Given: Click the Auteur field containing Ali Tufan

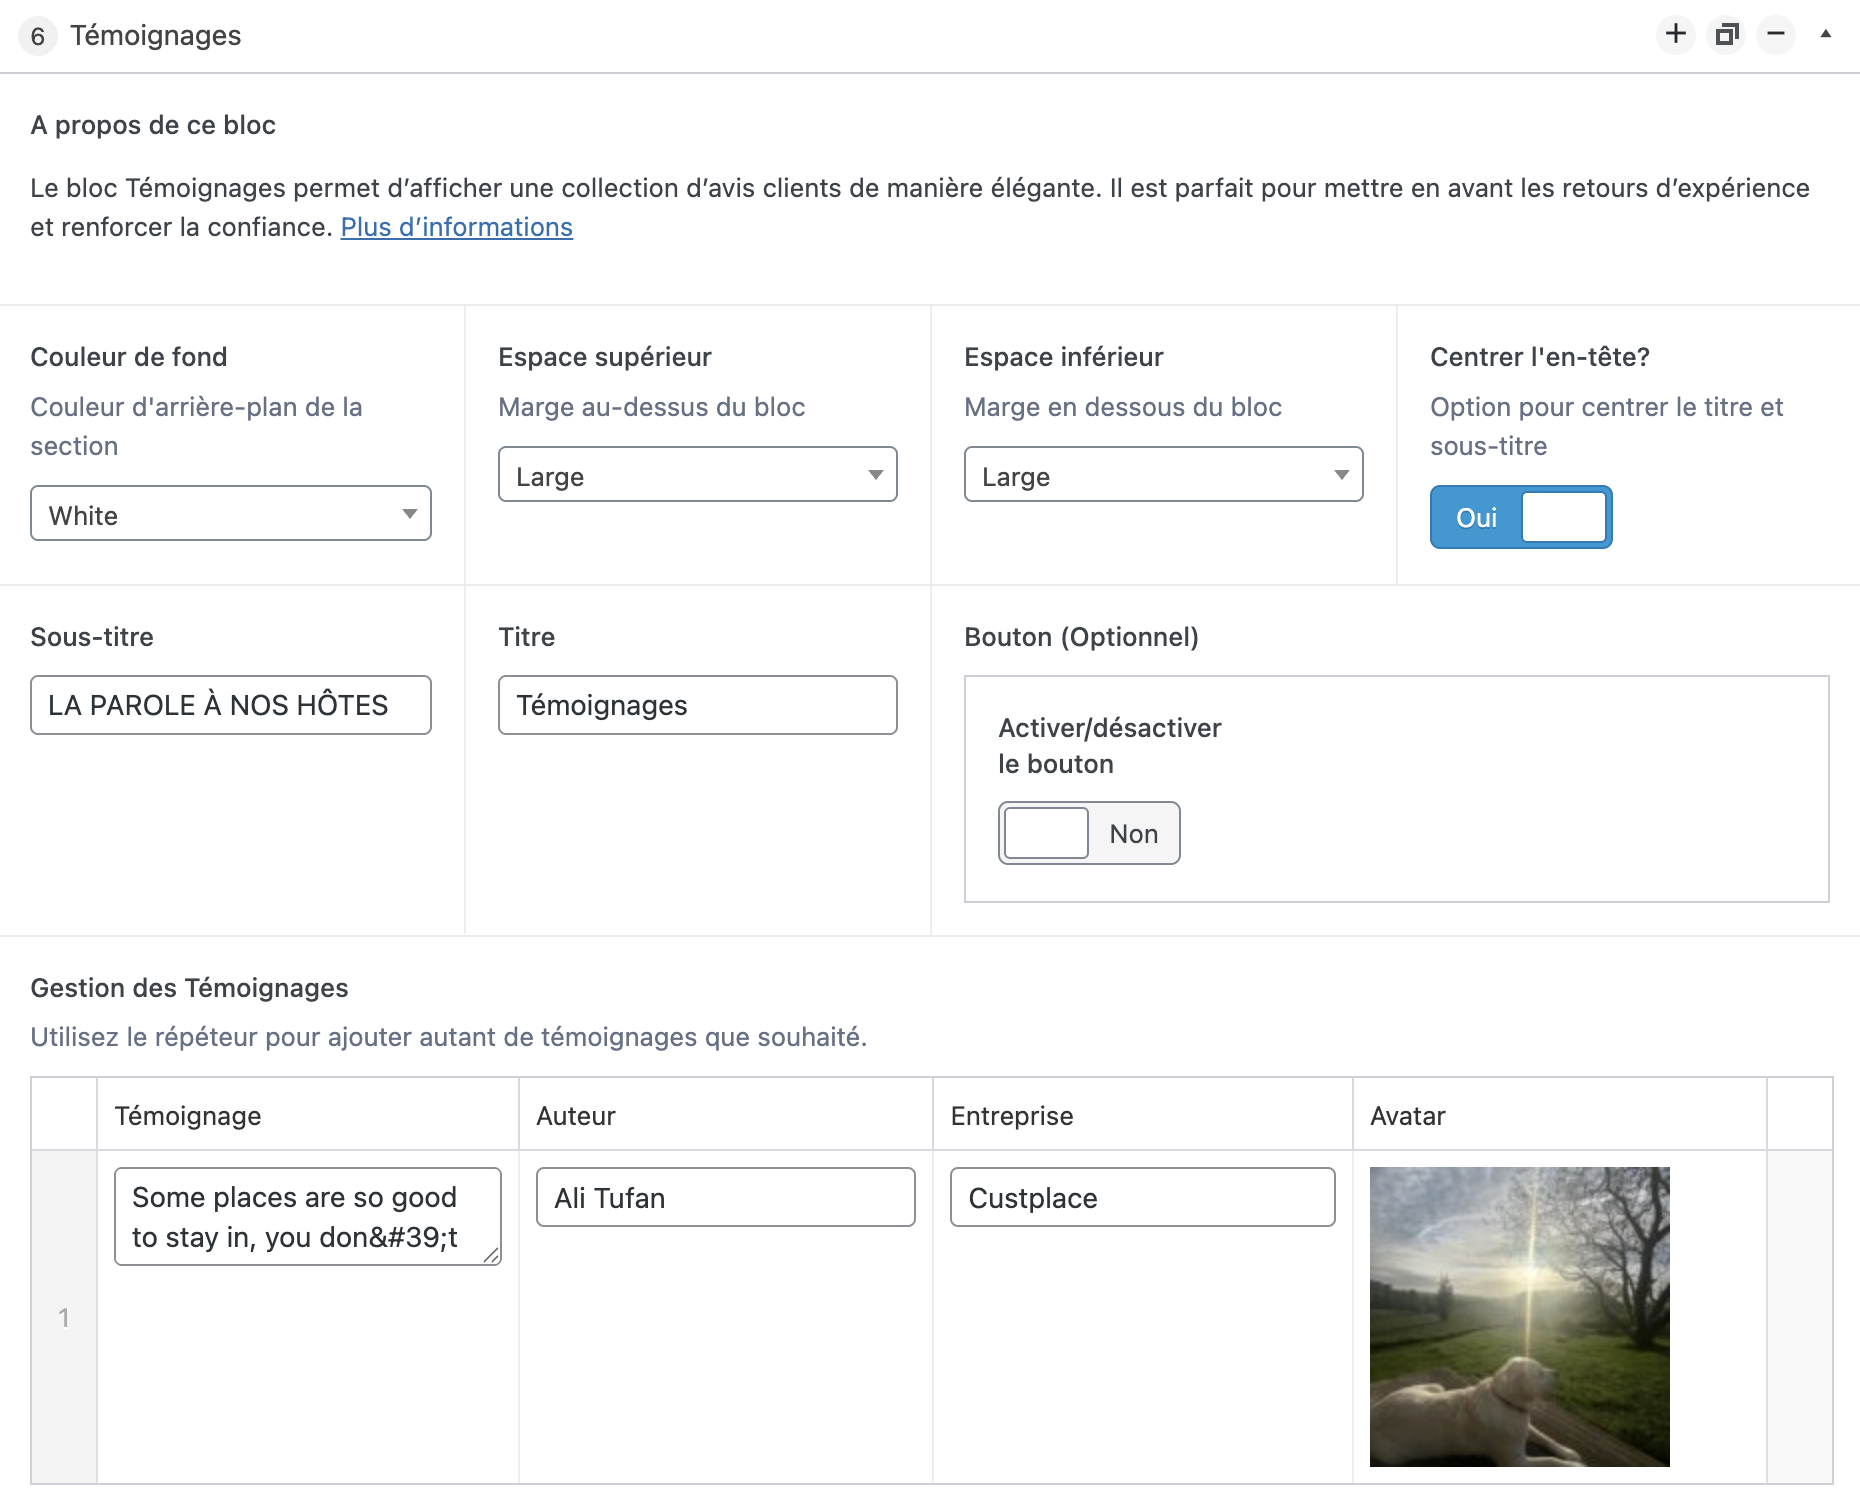Looking at the screenshot, I should coord(725,1197).
